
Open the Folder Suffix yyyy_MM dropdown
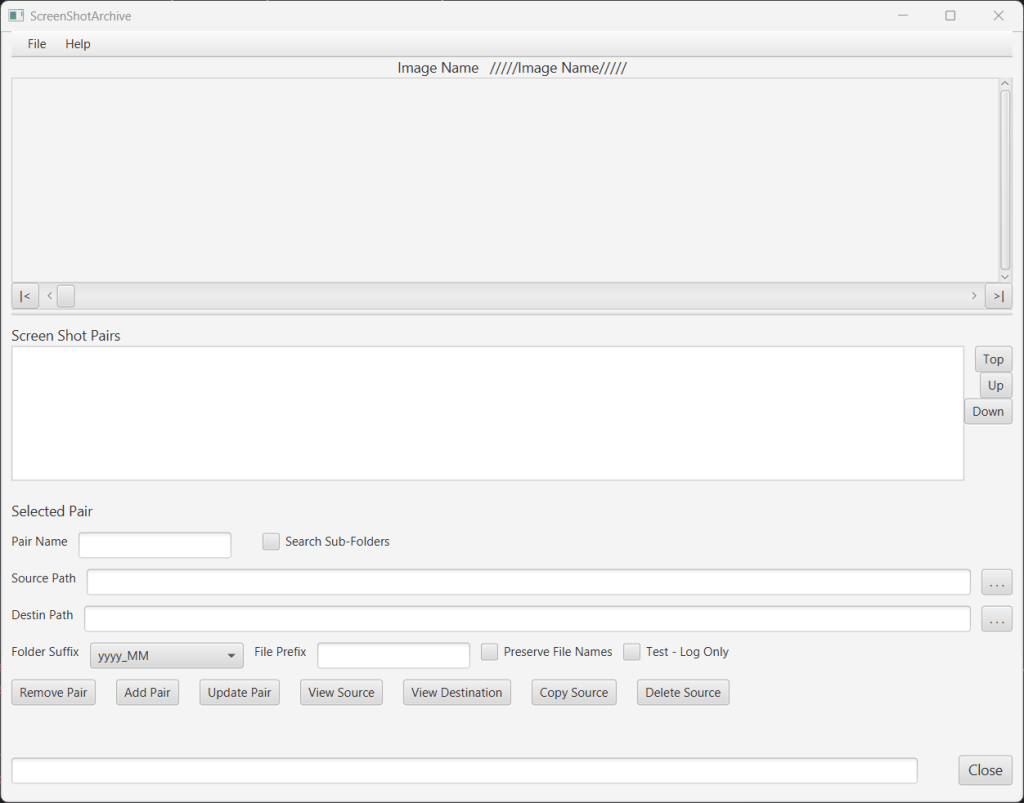167,656
